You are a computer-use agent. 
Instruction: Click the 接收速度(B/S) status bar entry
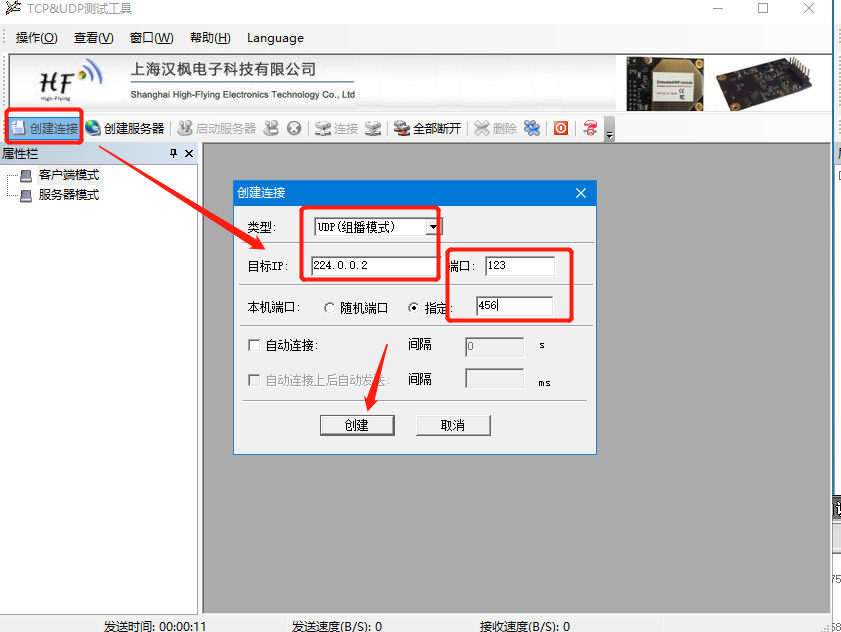(x=525, y=626)
